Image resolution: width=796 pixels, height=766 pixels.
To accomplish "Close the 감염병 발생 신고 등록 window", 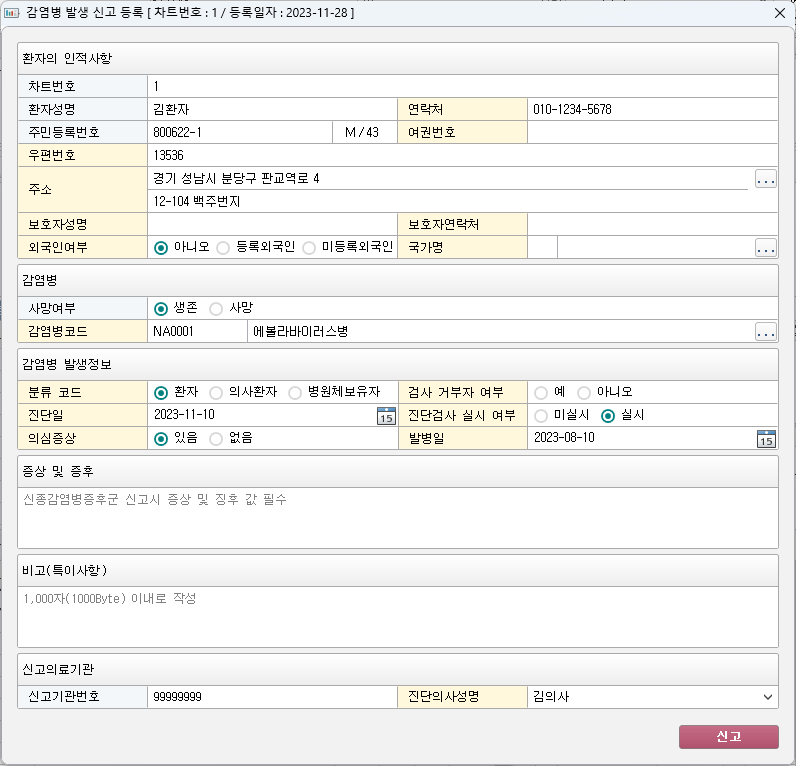I will tap(779, 14).
